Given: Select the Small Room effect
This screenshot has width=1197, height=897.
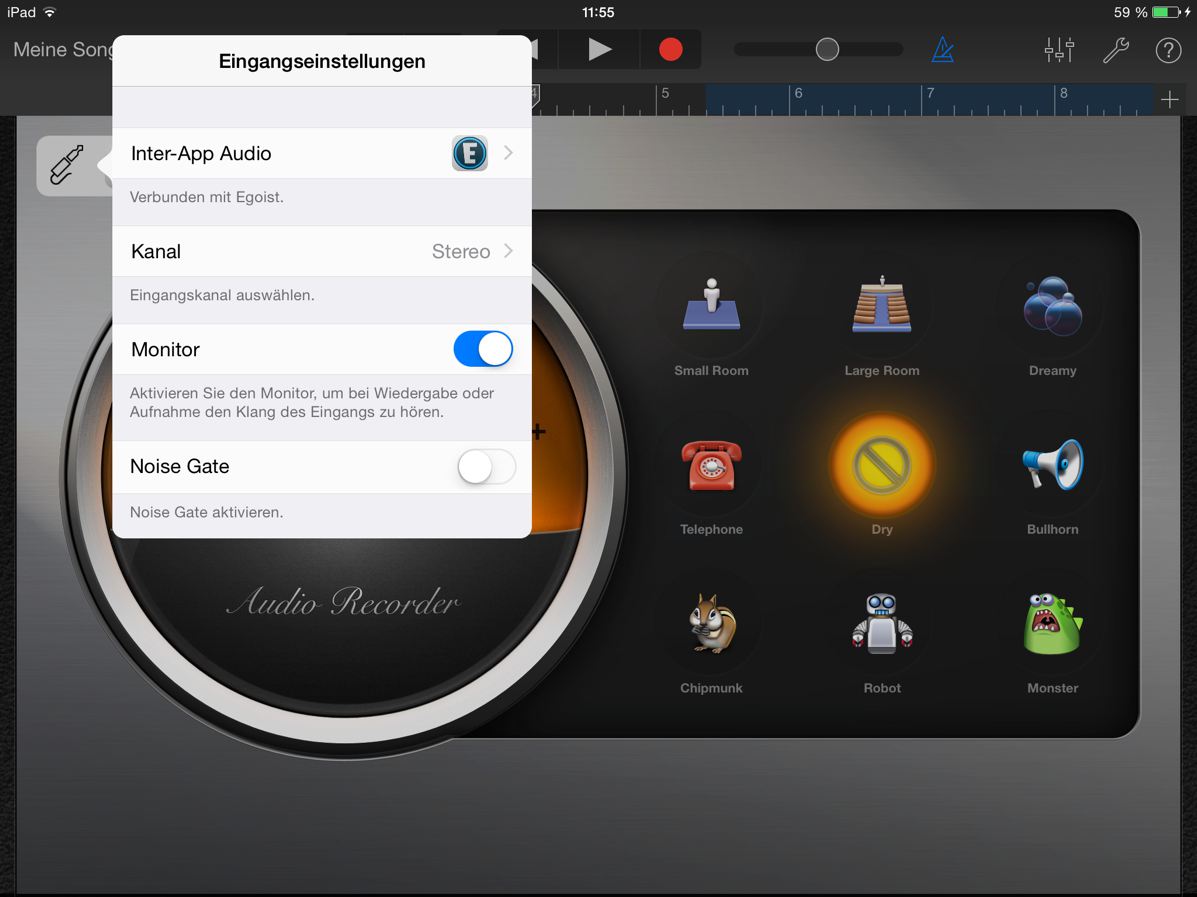Looking at the screenshot, I should click(711, 308).
